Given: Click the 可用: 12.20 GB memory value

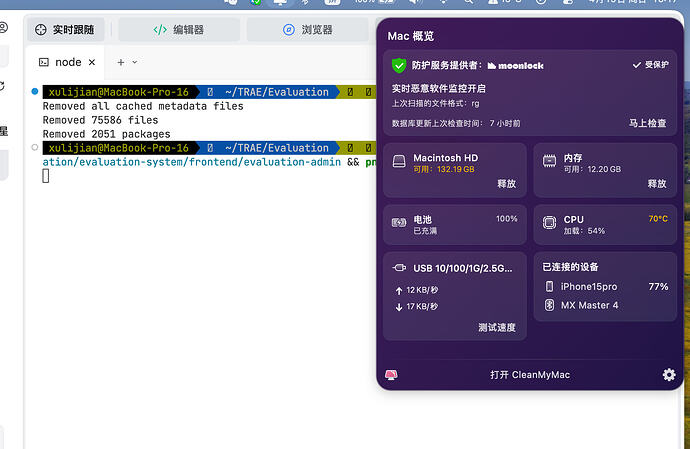Looking at the screenshot, I should [x=592, y=169].
